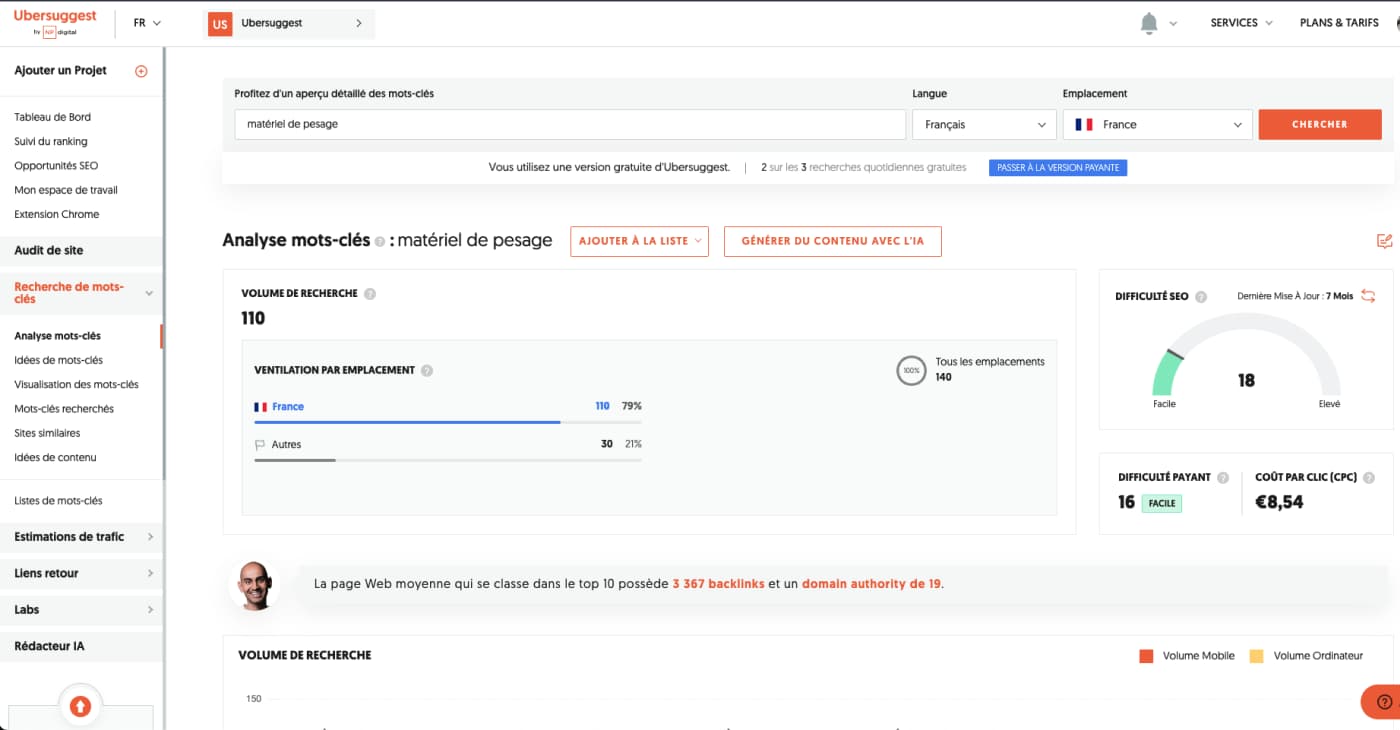This screenshot has width=1400, height=730.
Task: Click Difficulté SEO help icon
Action: pos(1201,297)
